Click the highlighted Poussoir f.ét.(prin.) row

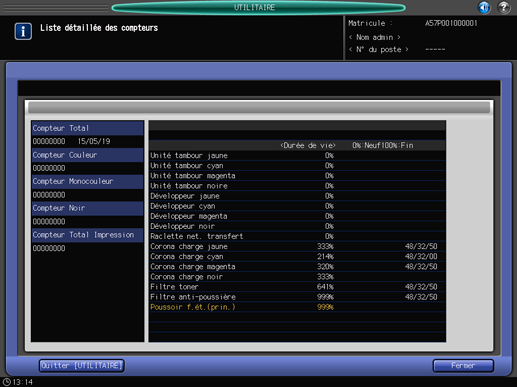[297, 307]
